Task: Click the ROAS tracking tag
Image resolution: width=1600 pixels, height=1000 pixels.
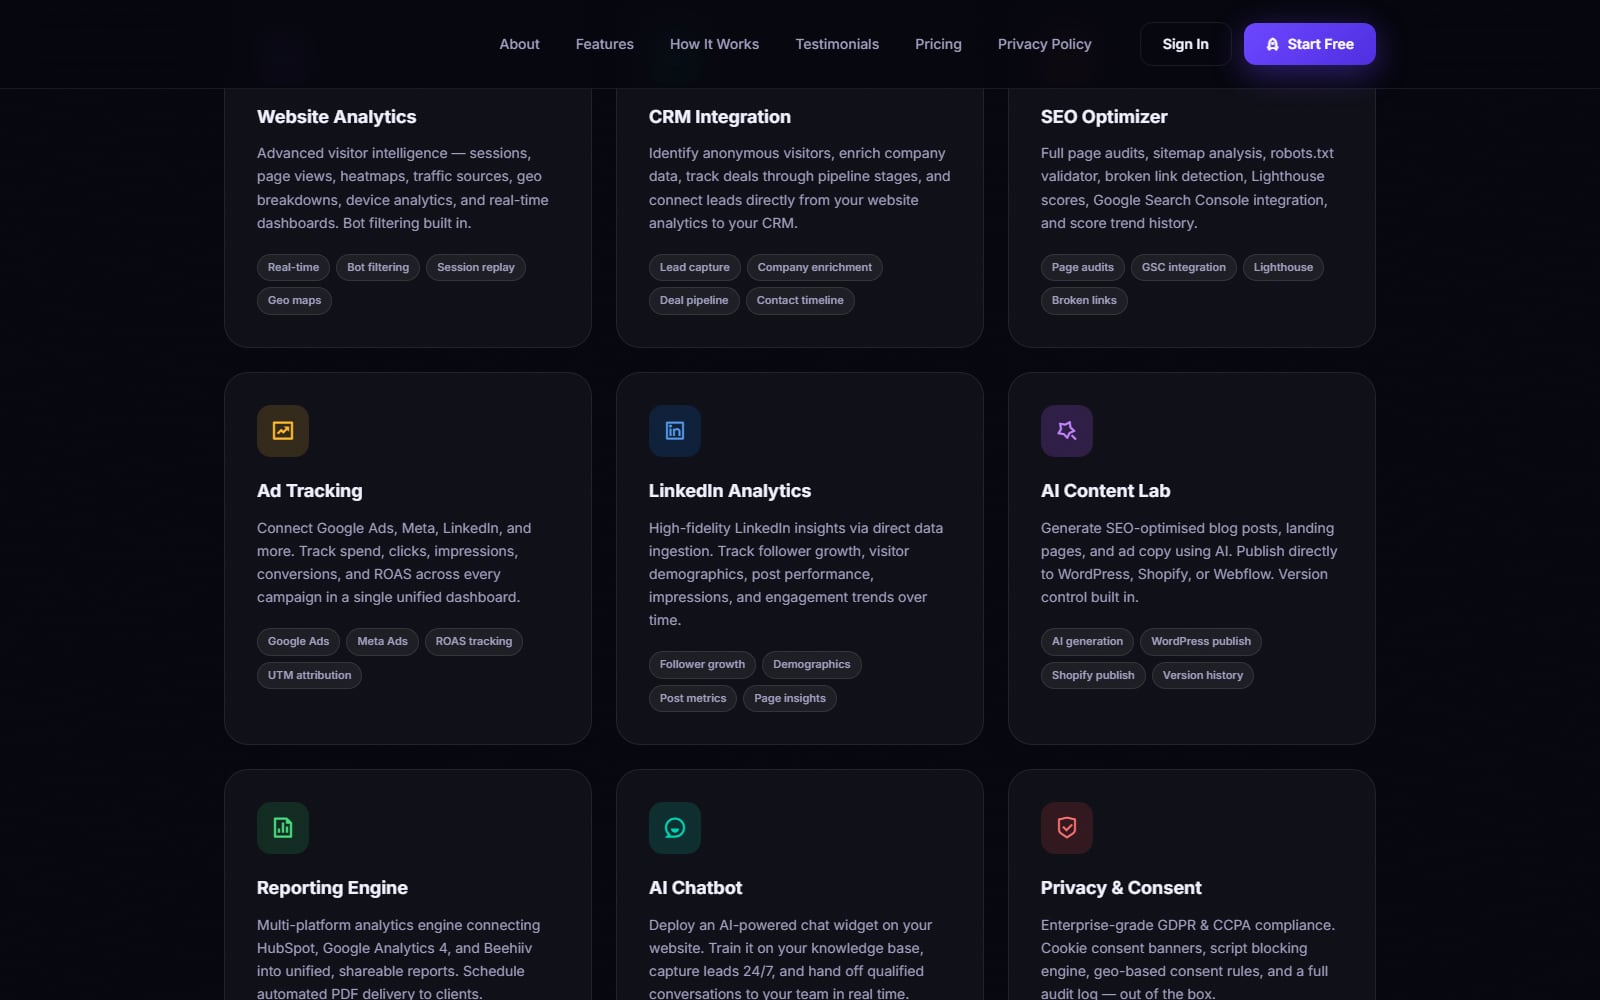Action: coord(474,642)
